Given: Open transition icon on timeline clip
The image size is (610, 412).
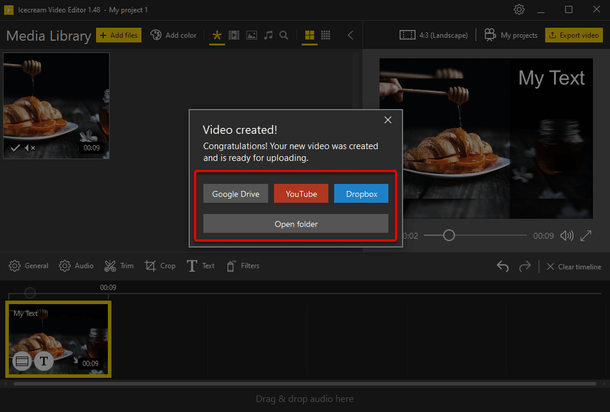Looking at the screenshot, I should (22, 361).
